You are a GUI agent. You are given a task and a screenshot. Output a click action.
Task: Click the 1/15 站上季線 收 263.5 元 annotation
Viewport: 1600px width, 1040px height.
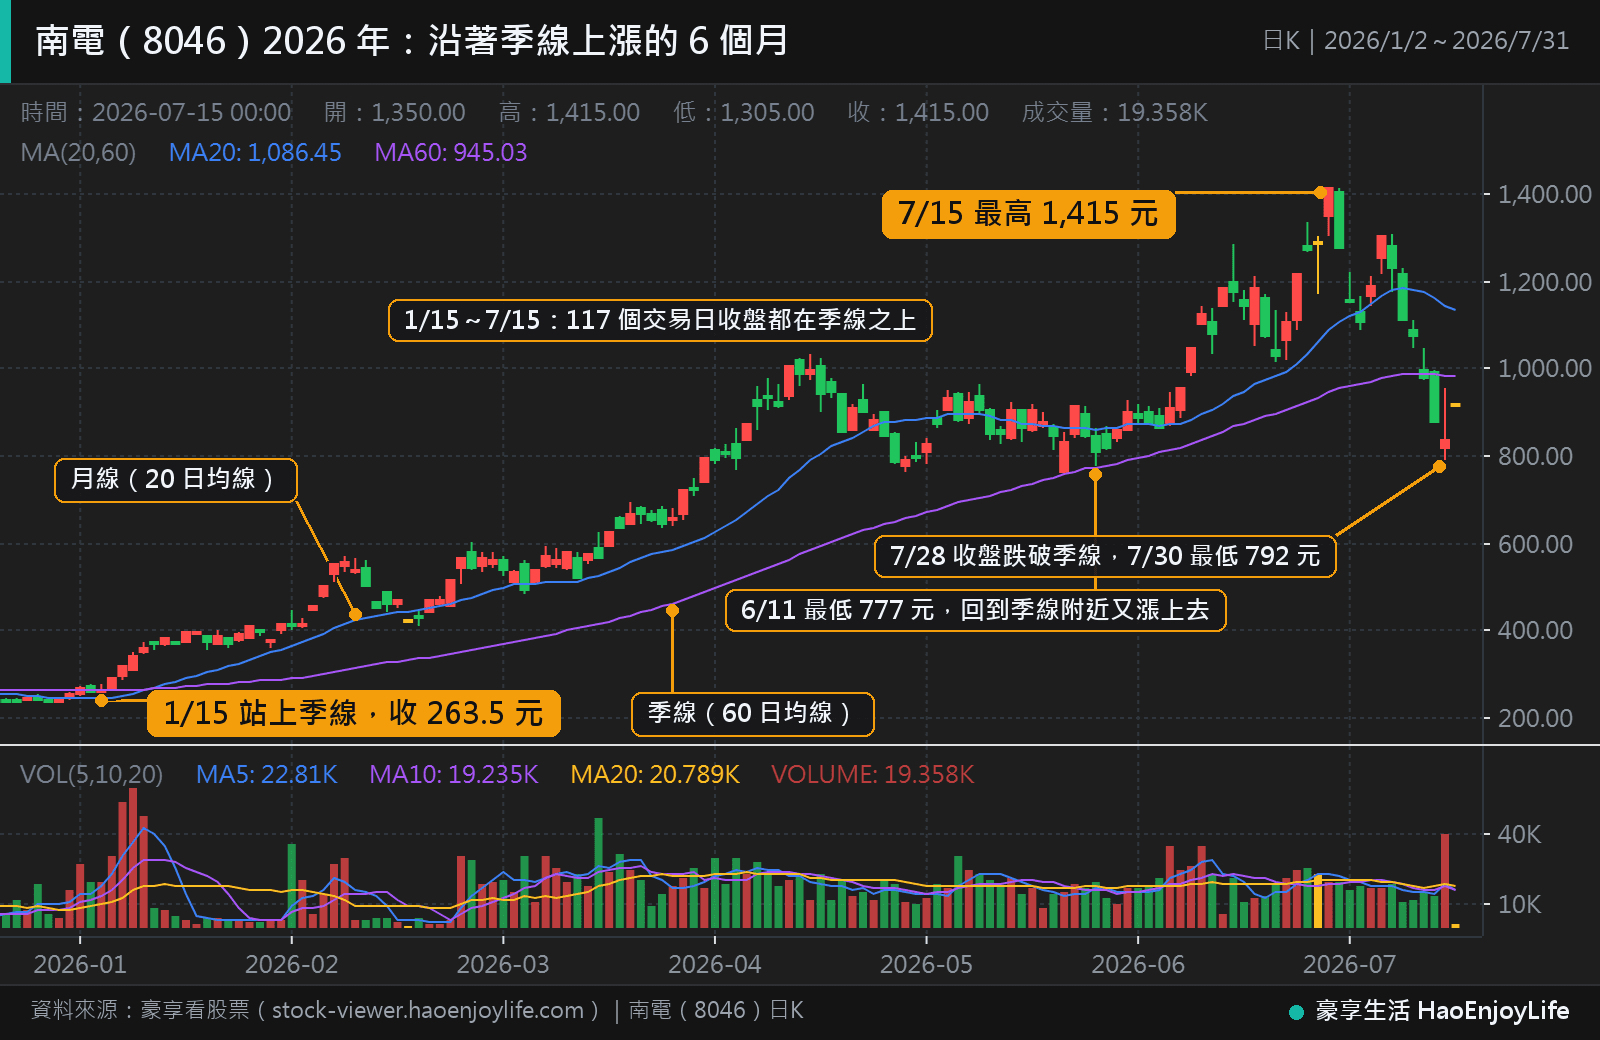click(354, 713)
